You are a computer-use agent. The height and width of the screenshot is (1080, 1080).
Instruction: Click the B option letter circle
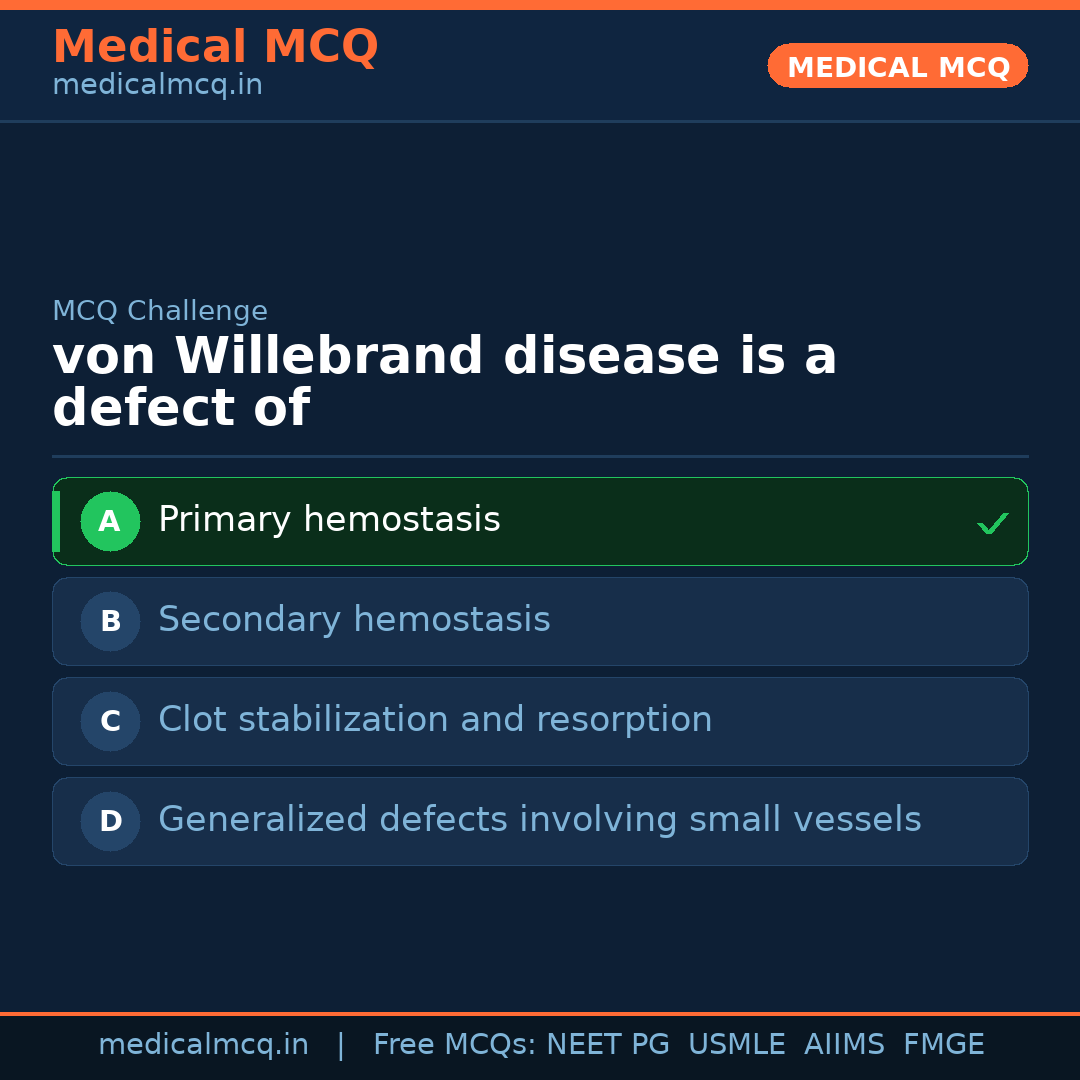[110, 621]
